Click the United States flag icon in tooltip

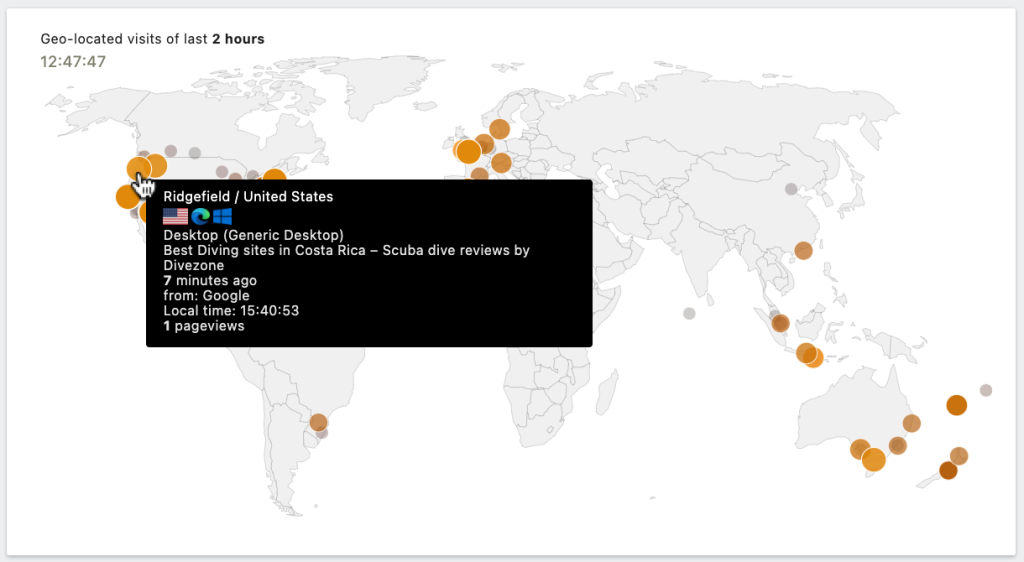(x=175, y=216)
